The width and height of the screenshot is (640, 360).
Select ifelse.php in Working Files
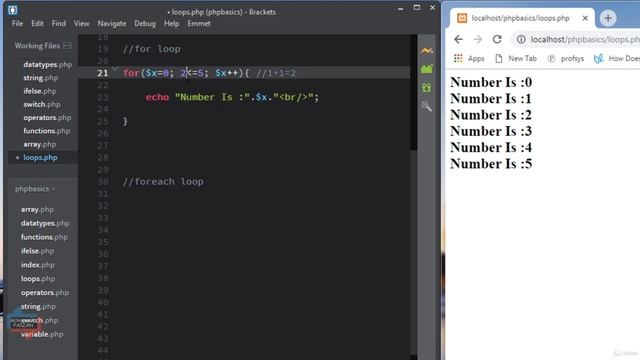pyautogui.click(x=40, y=91)
